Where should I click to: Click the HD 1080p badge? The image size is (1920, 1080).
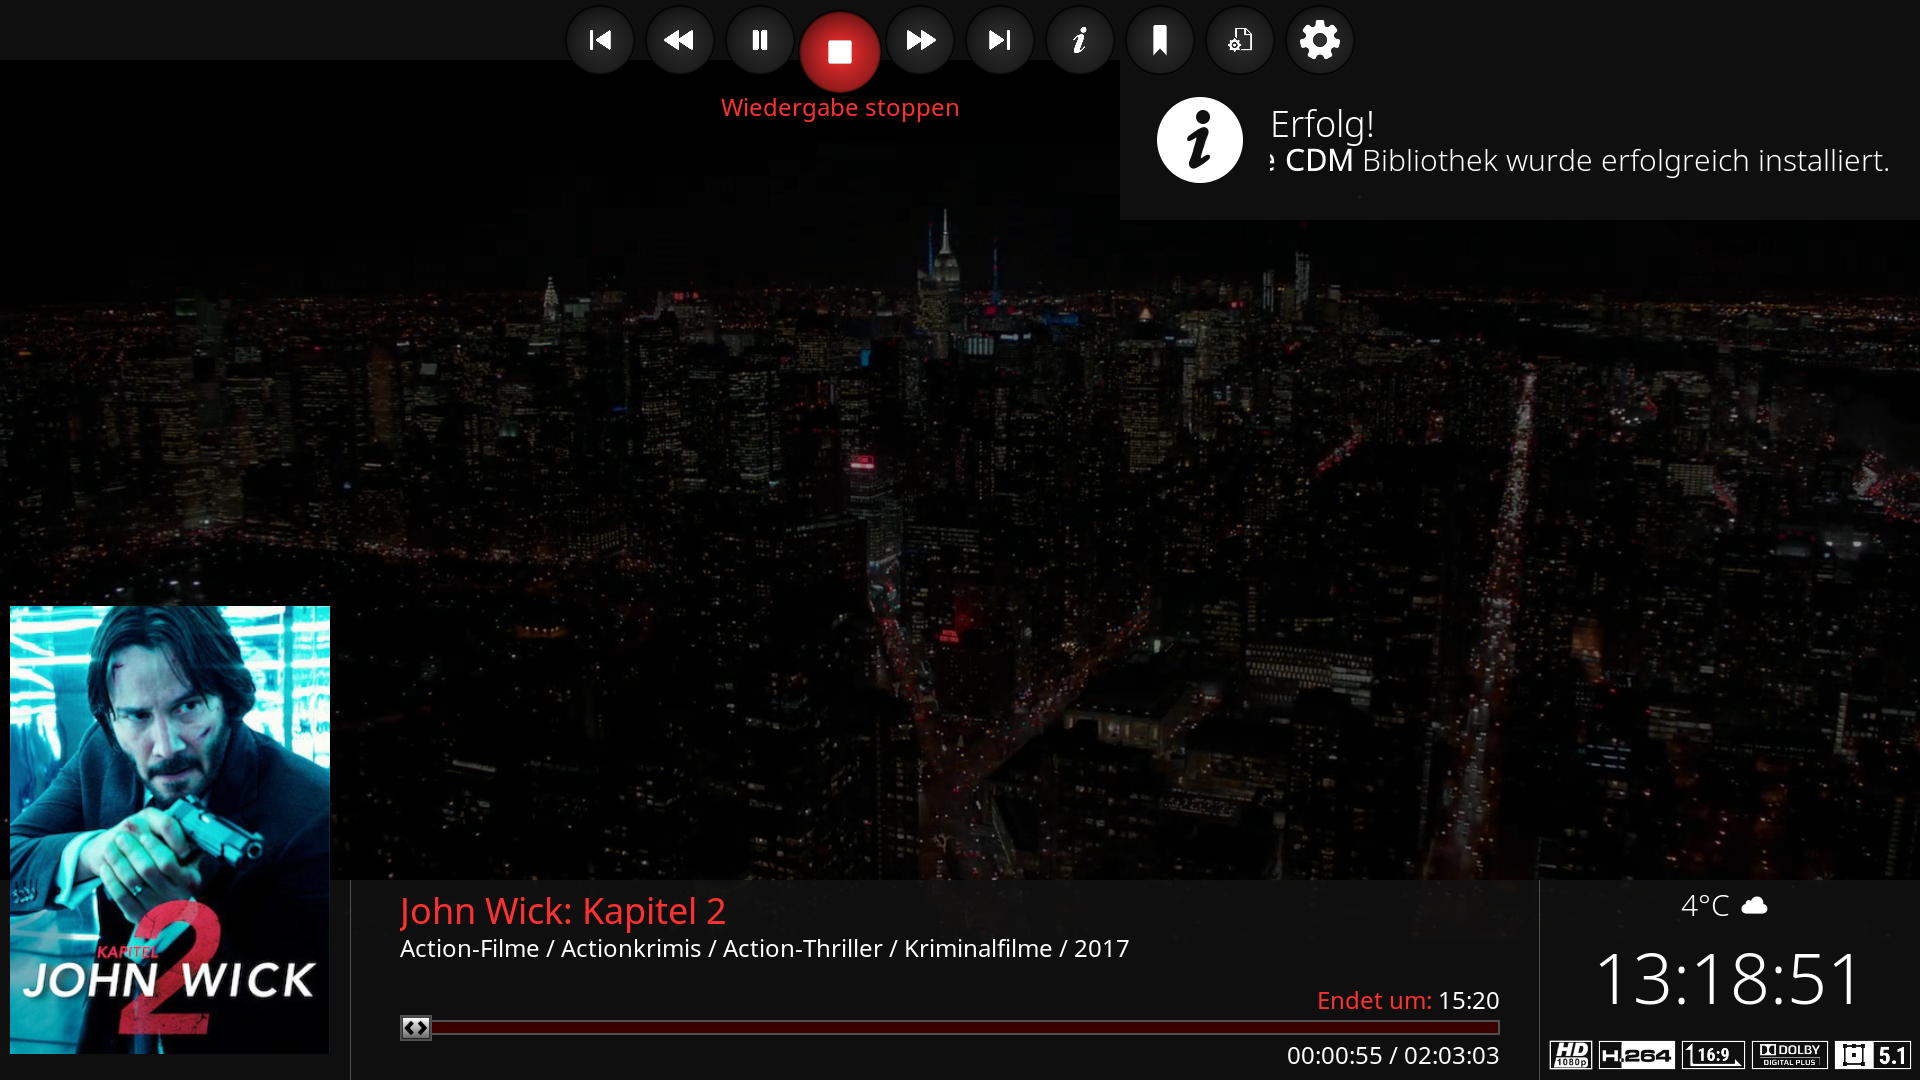(1571, 1055)
